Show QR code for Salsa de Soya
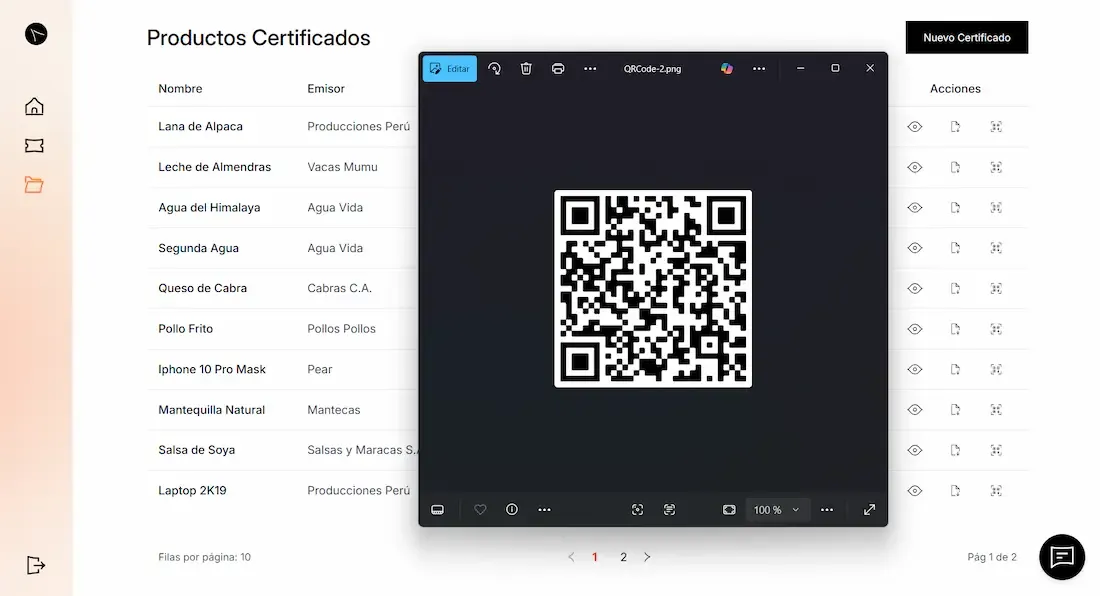Image resolution: width=1100 pixels, height=596 pixels. (996, 450)
